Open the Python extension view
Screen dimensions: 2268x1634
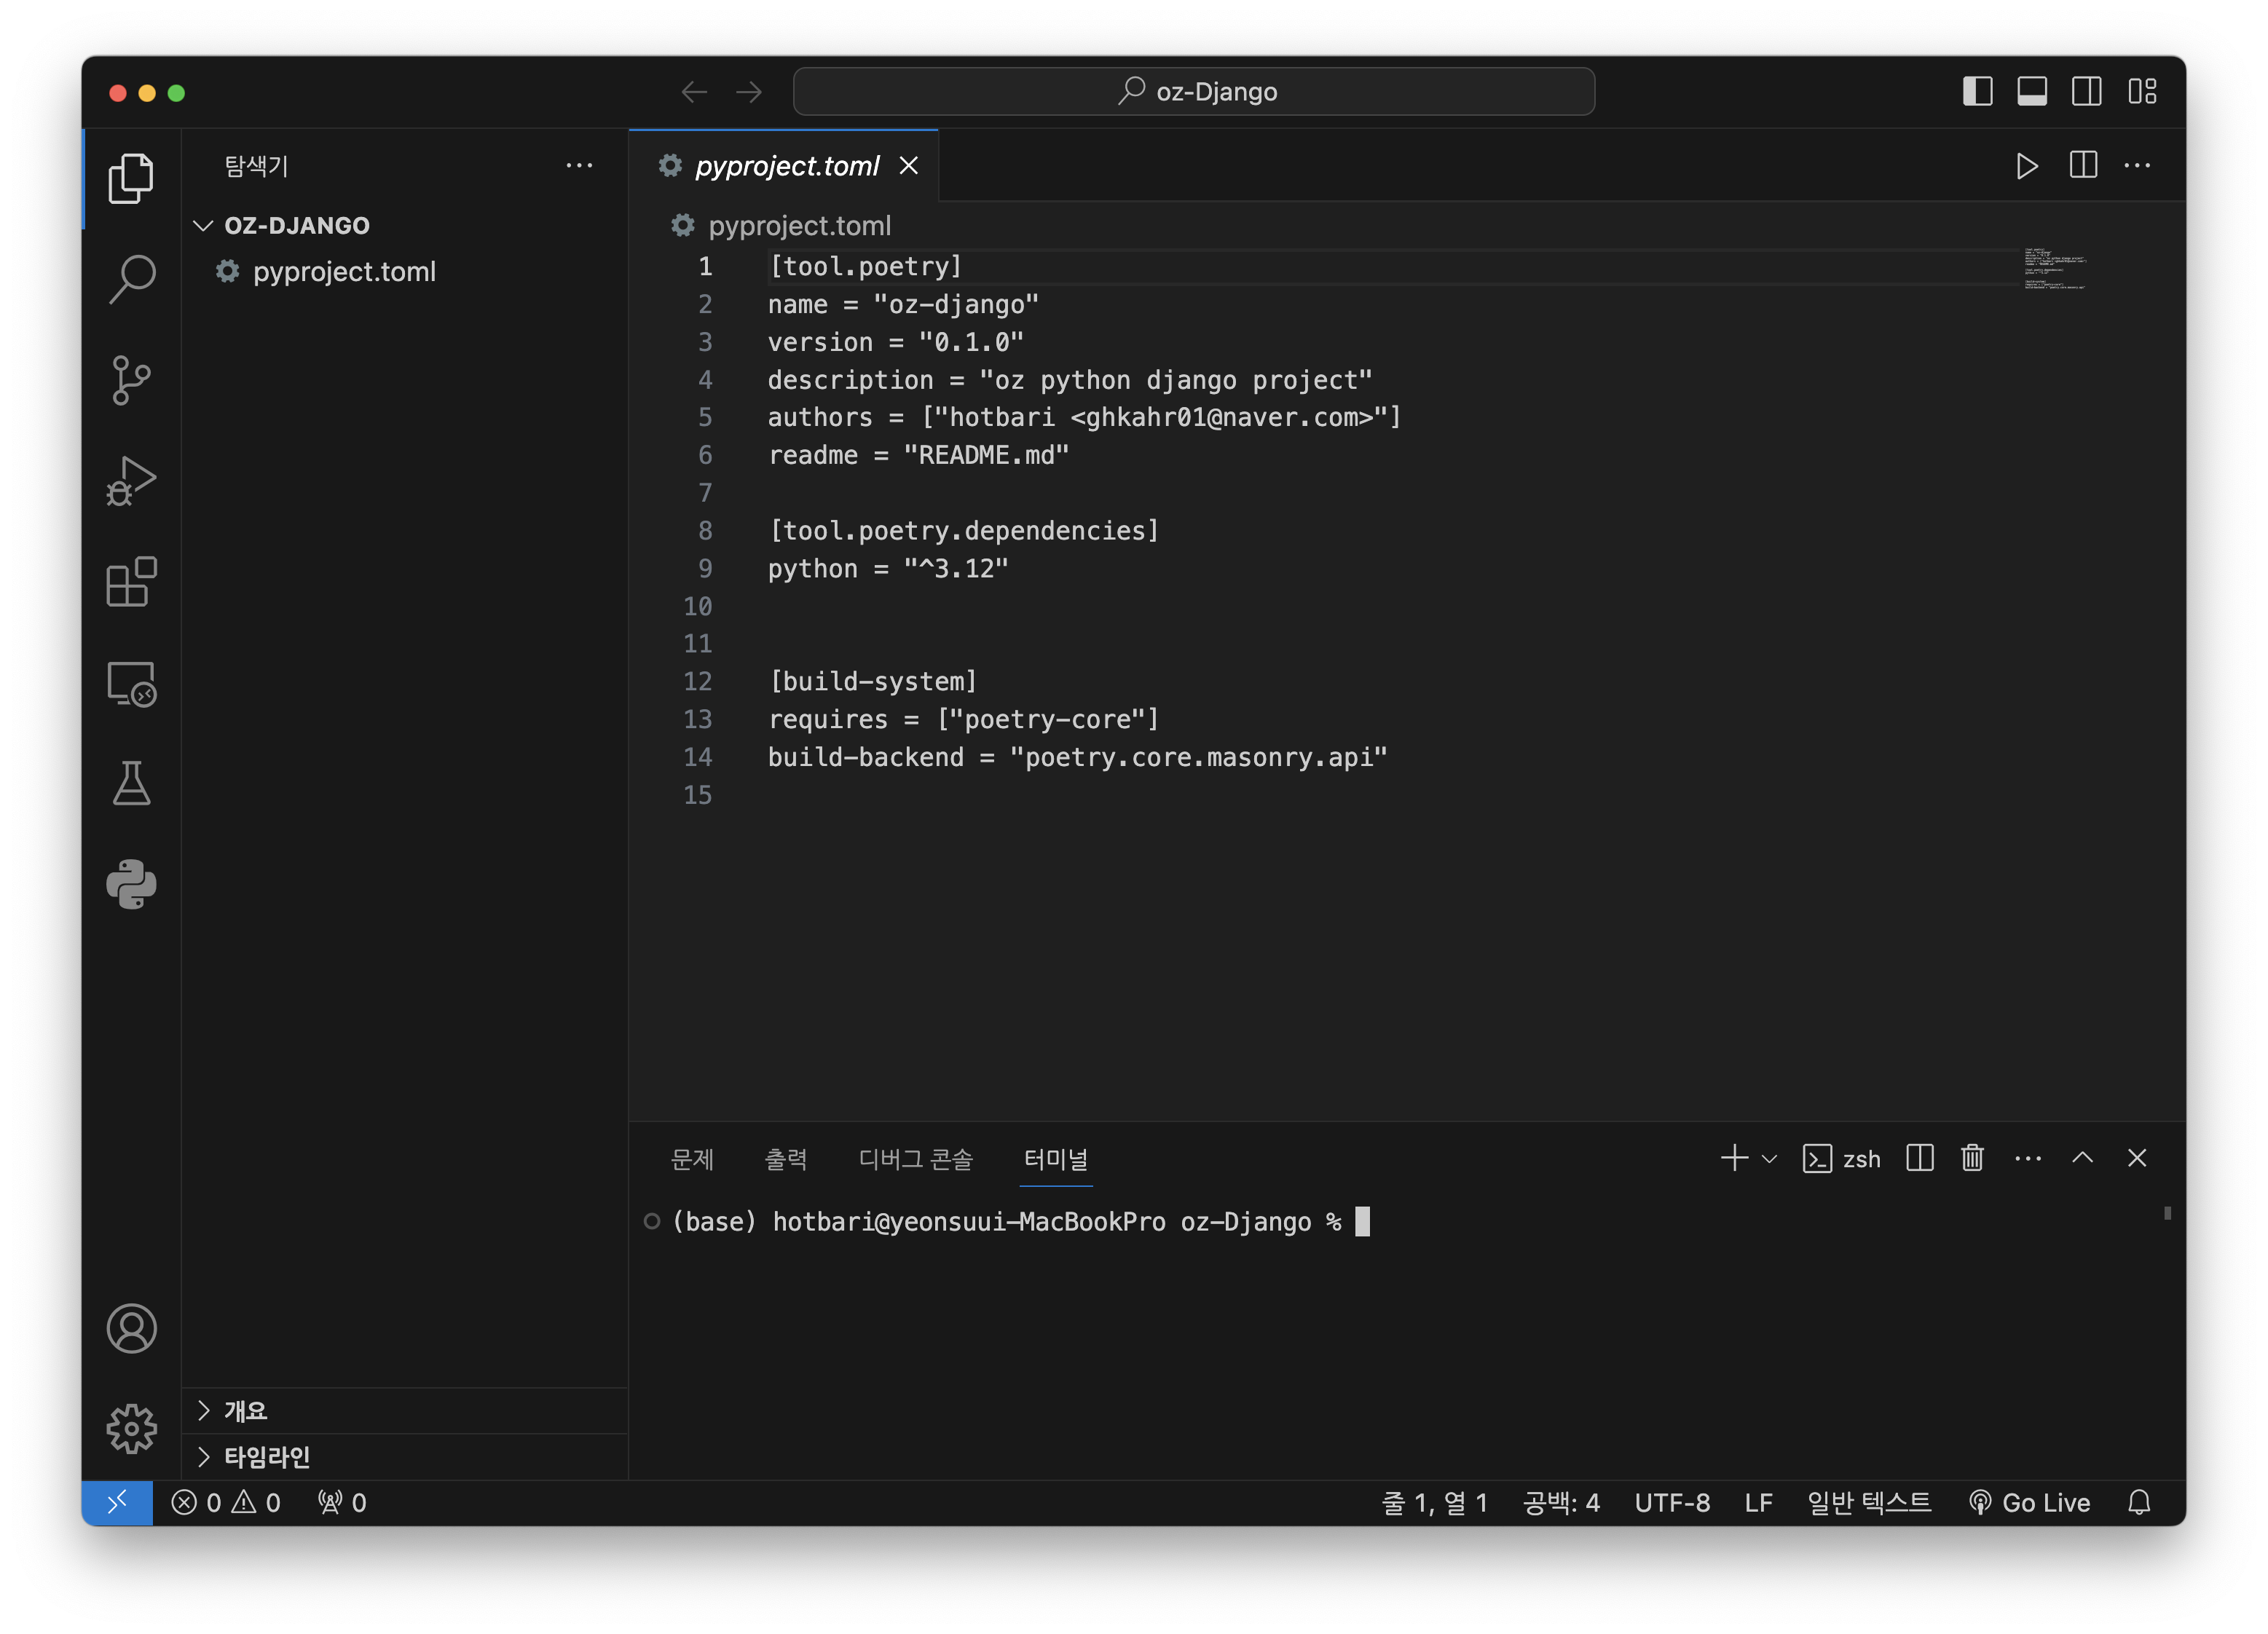click(131, 884)
